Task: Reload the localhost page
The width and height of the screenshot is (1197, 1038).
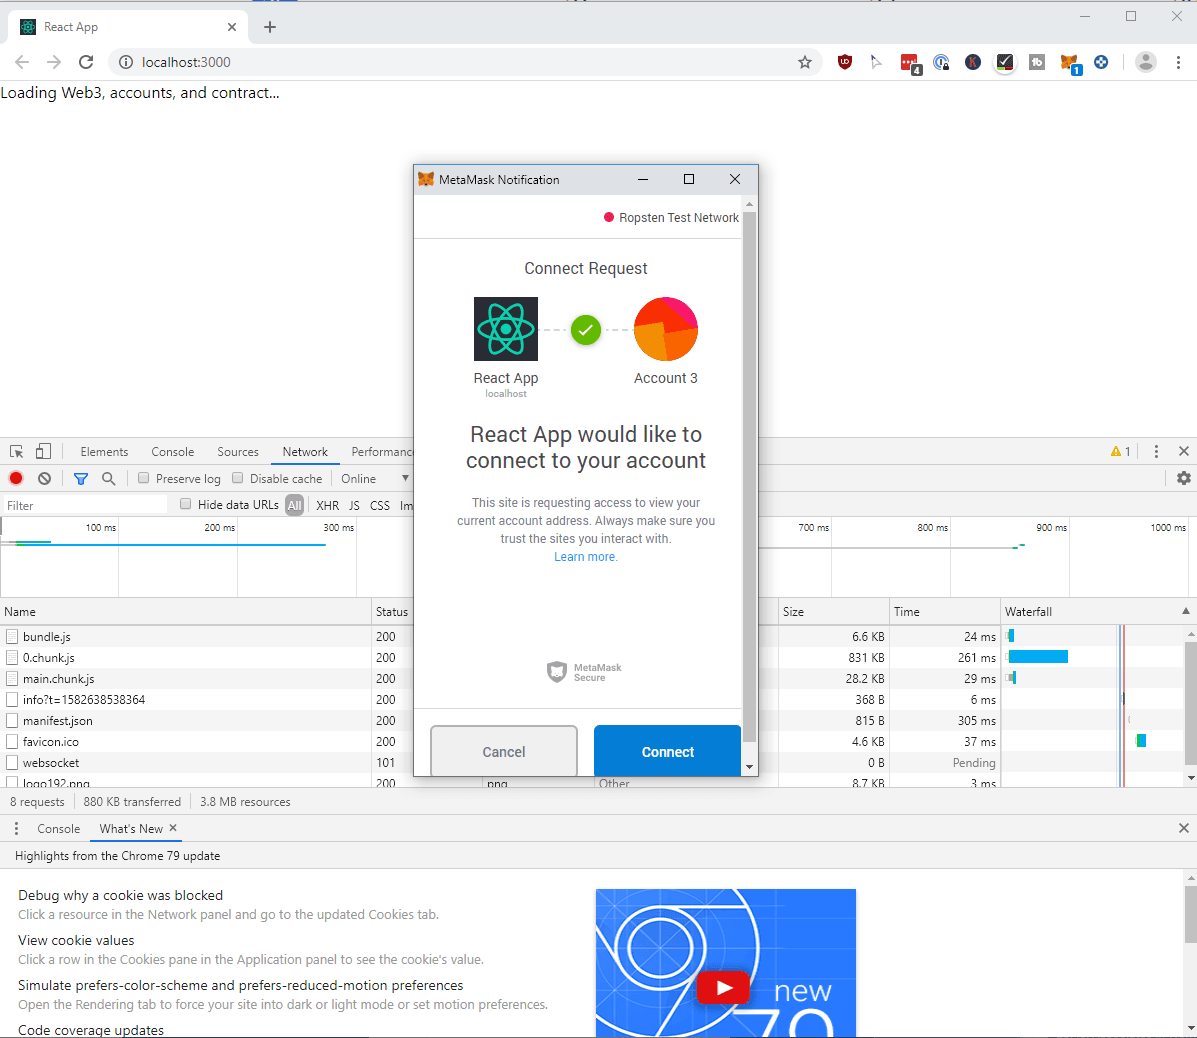Action: pyautogui.click(x=86, y=62)
